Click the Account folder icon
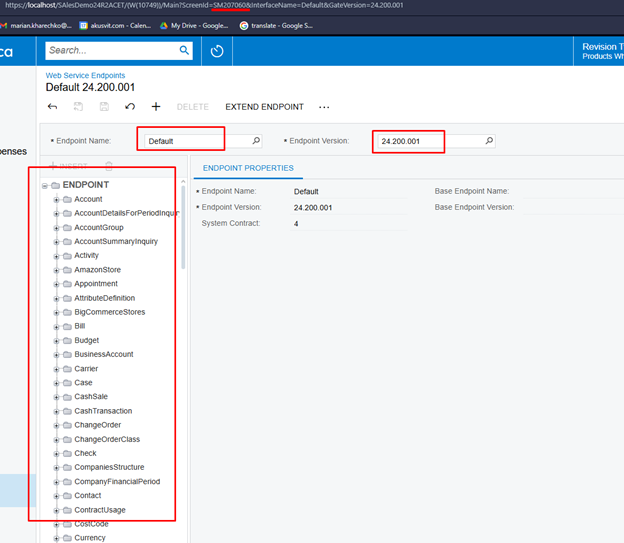The image size is (624, 543). 67,199
